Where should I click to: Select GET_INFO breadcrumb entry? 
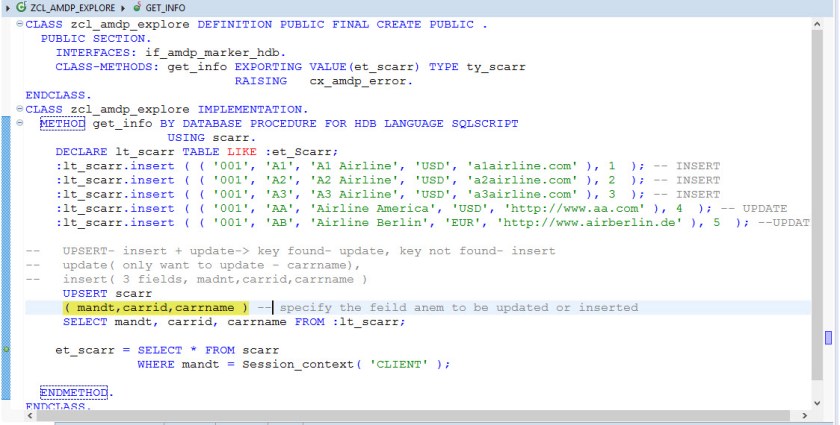166,8
